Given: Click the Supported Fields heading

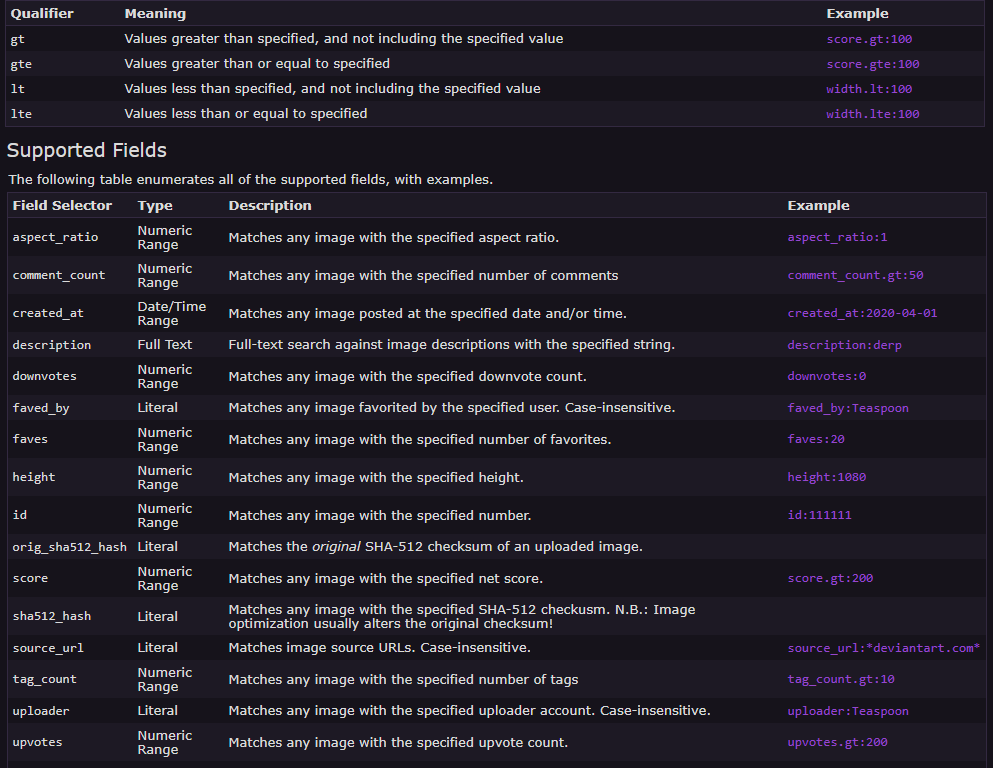Looking at the screenshot, I should (87, 151).
